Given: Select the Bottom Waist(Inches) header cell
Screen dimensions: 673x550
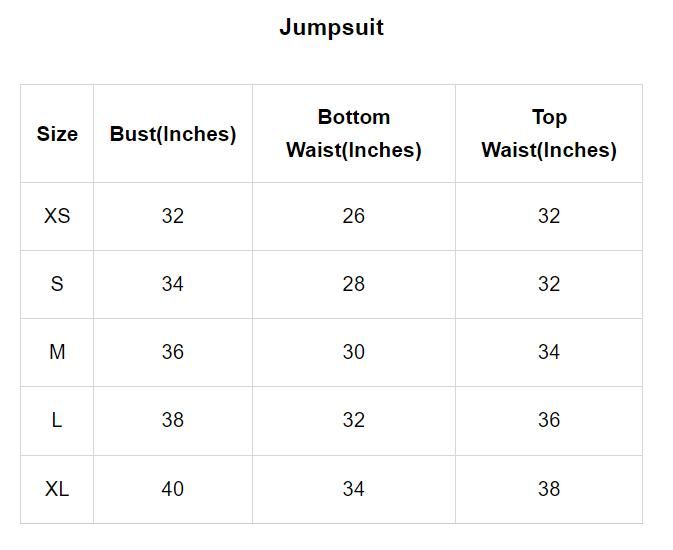Looking at the screenshot, I should click(354, 134).
